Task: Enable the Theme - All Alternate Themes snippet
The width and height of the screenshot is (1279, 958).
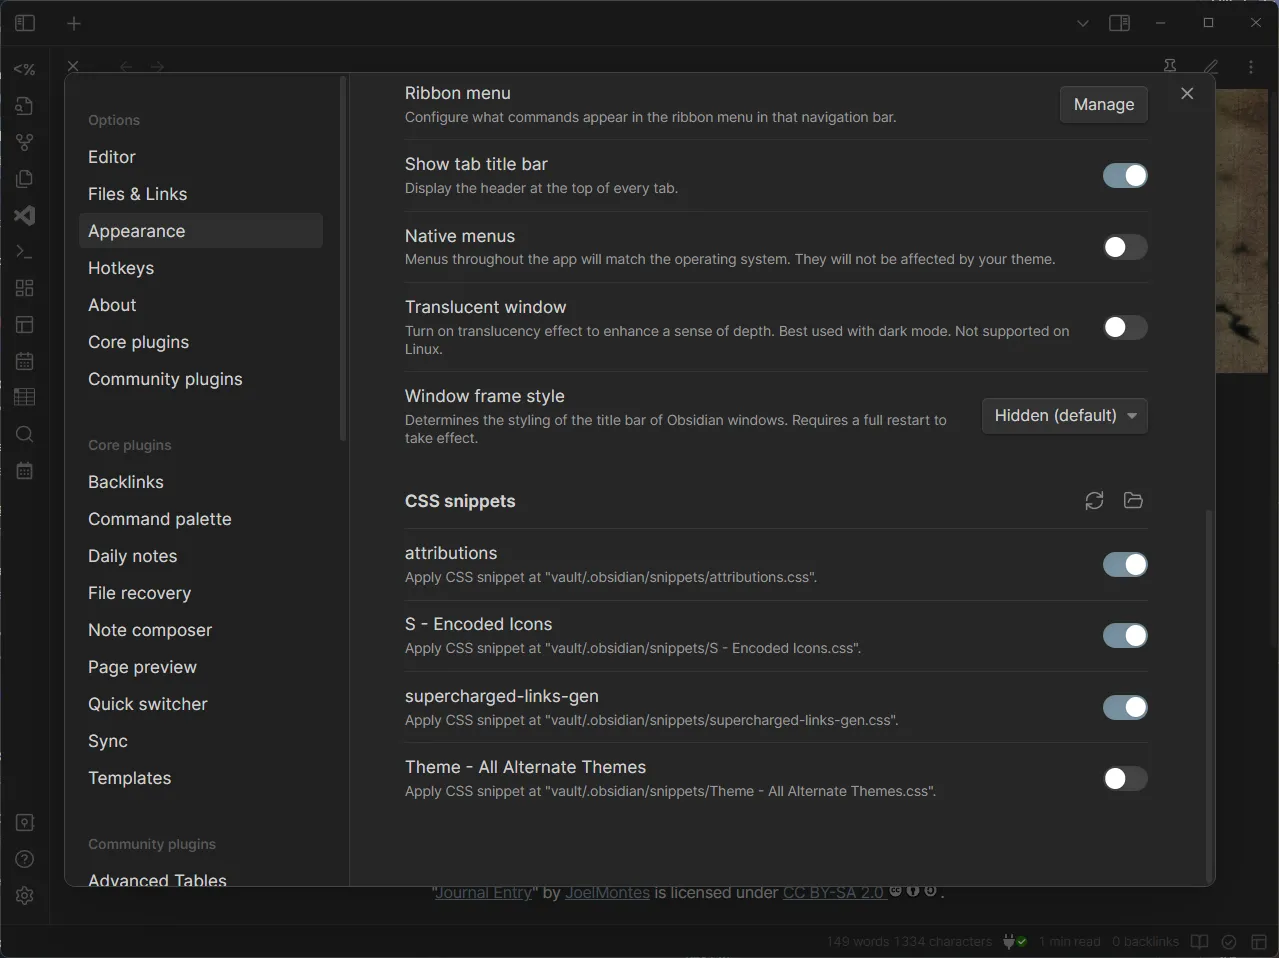Action: [1124, 778]
